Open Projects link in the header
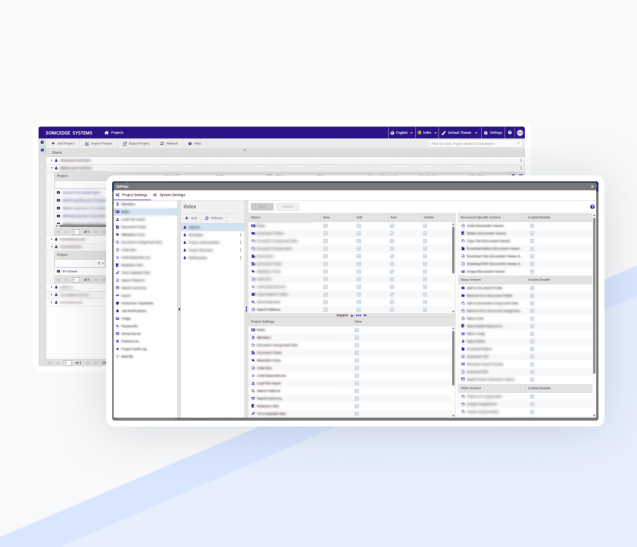 click(x=115, y=132)
